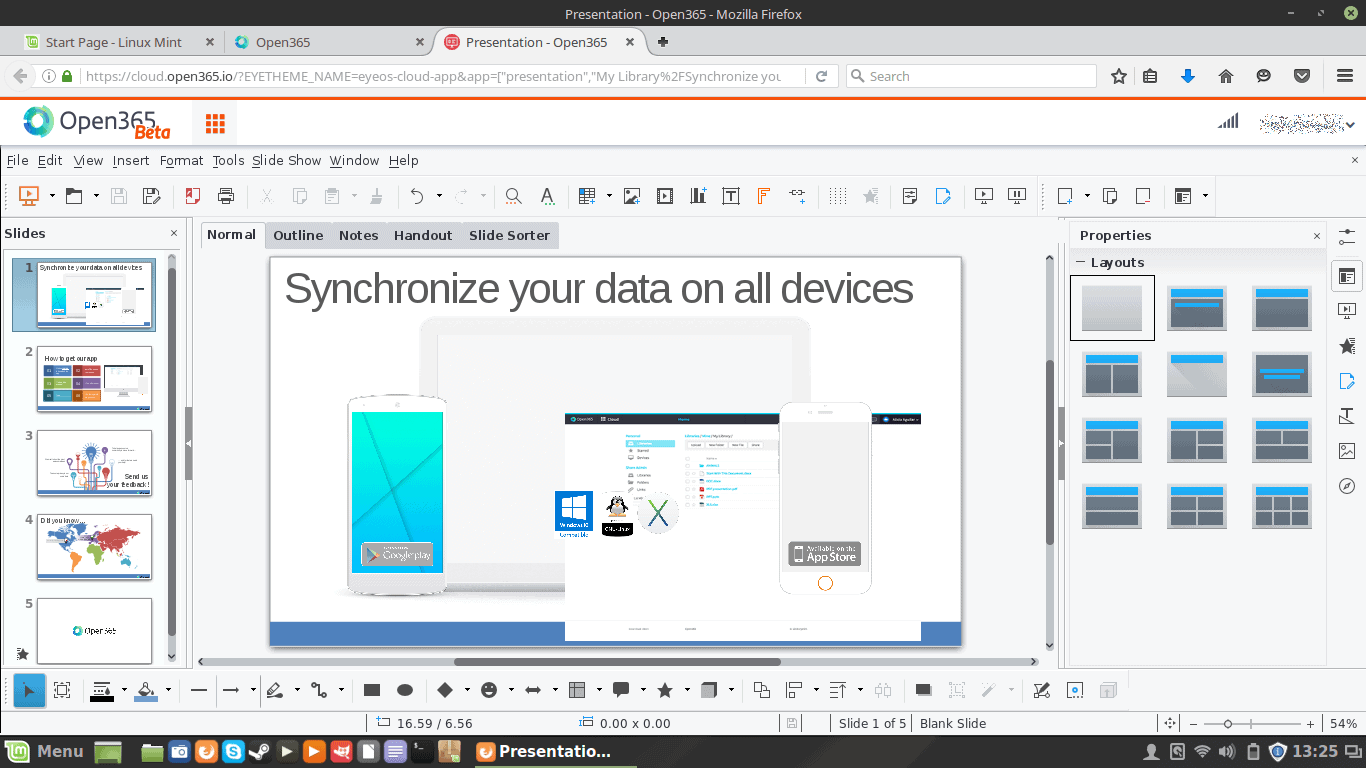
Task: Open Find & Replace magnifier icon
Action: [x=513, y=196]
